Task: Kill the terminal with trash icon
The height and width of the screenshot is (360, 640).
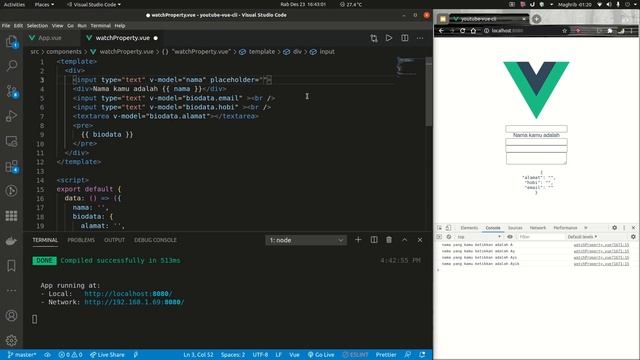Action: 389,240
